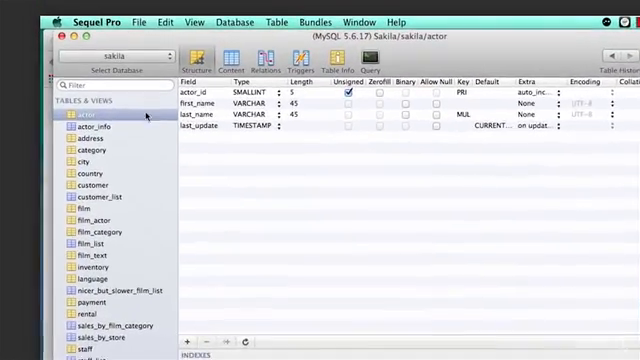Click the sales_by_store view icon
Image resolution: width=640 pixels, height=360 pixels.
pyautogui.click(x=71, y=338)
